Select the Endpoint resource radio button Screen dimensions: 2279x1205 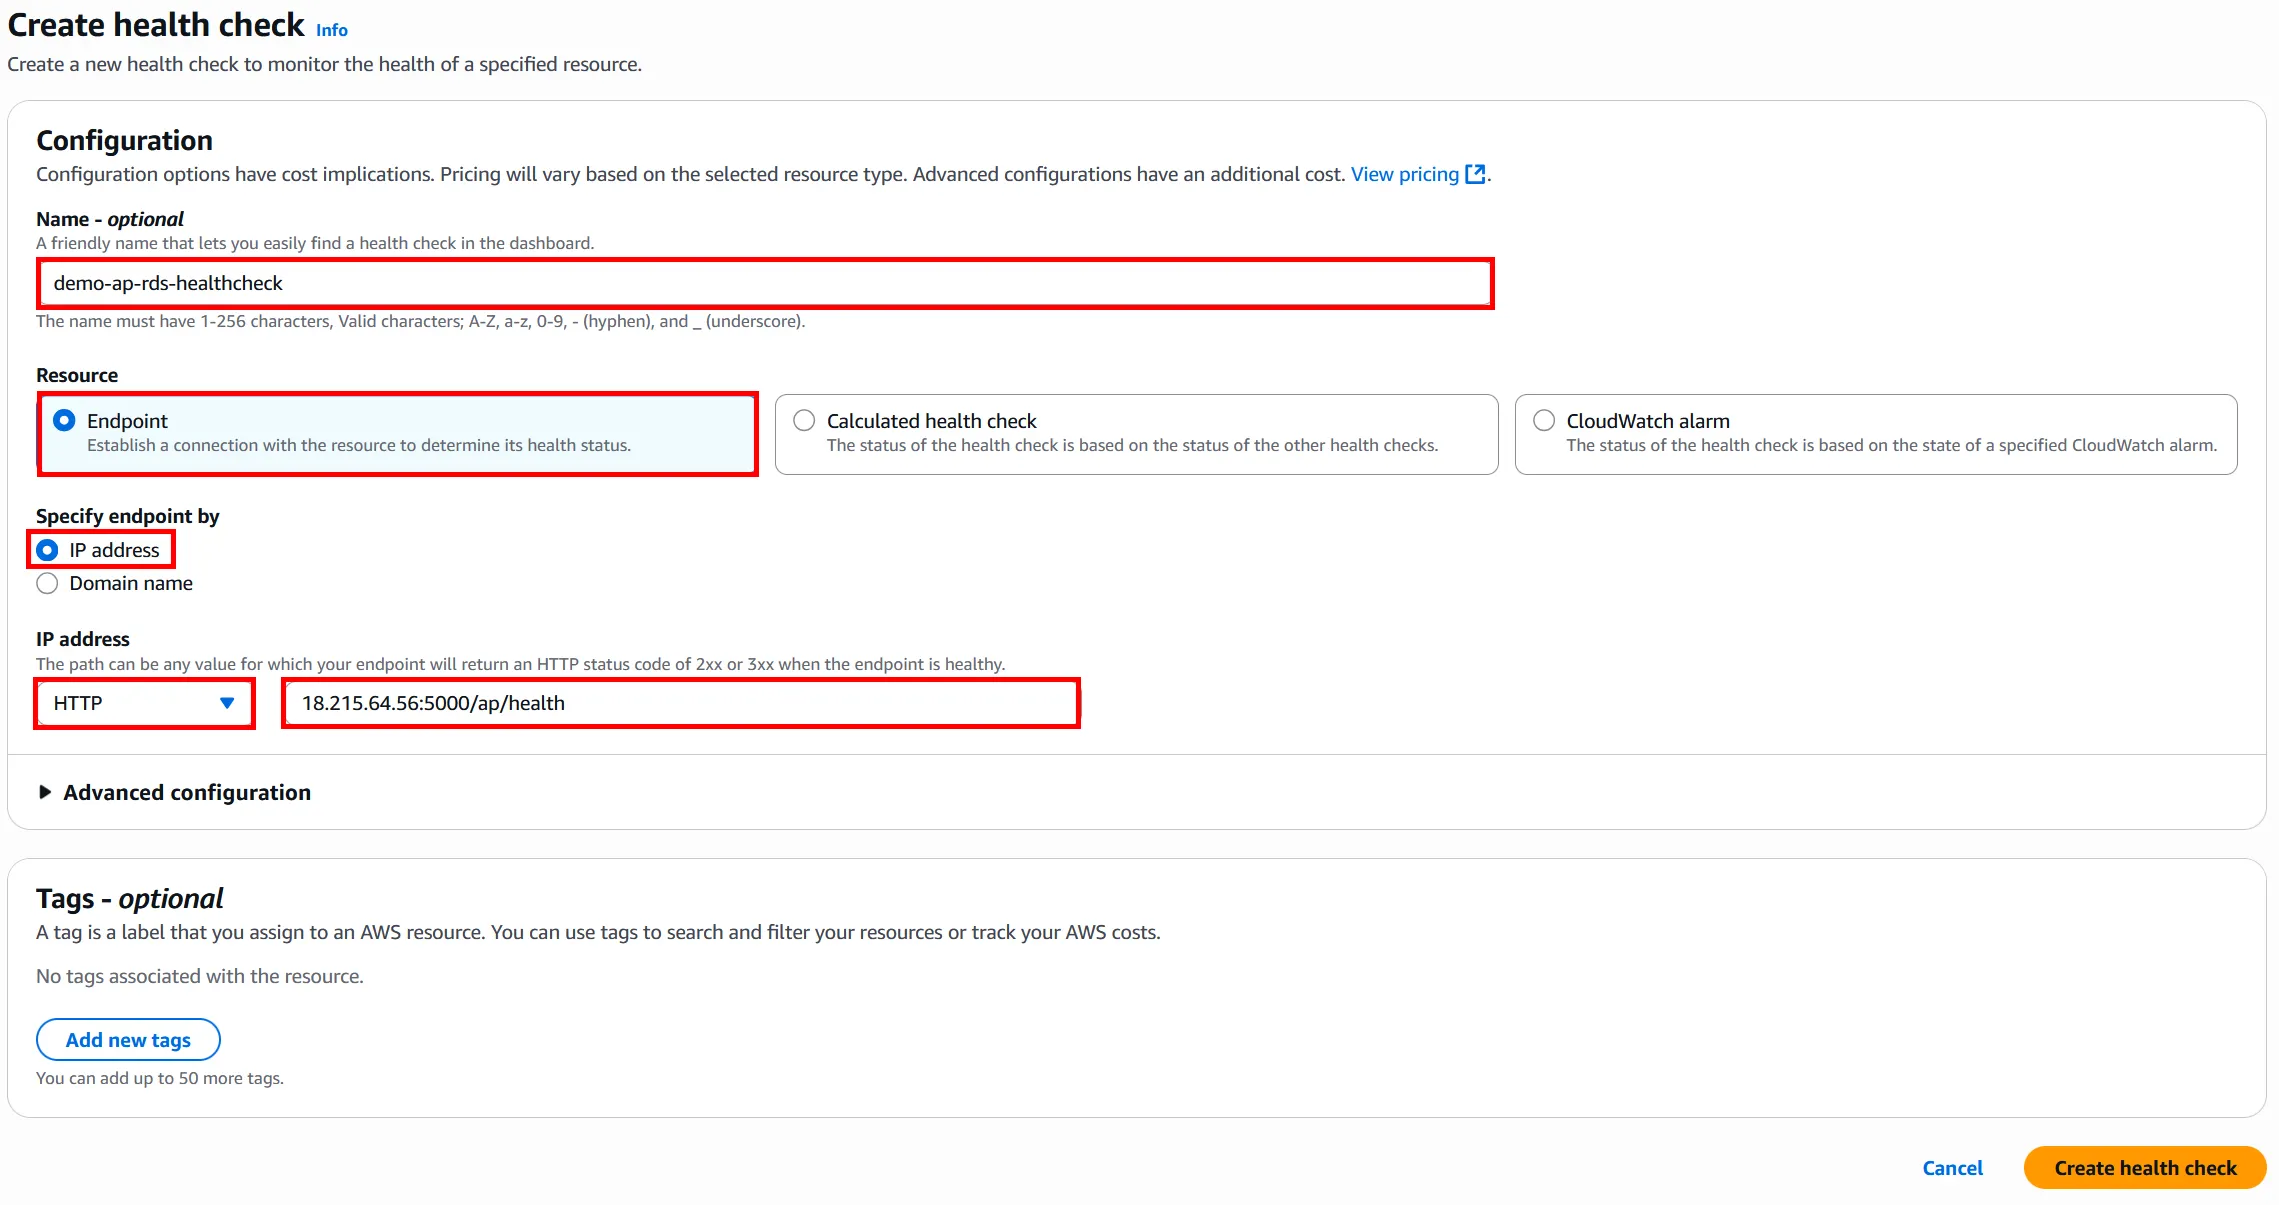tap(64, 421)
